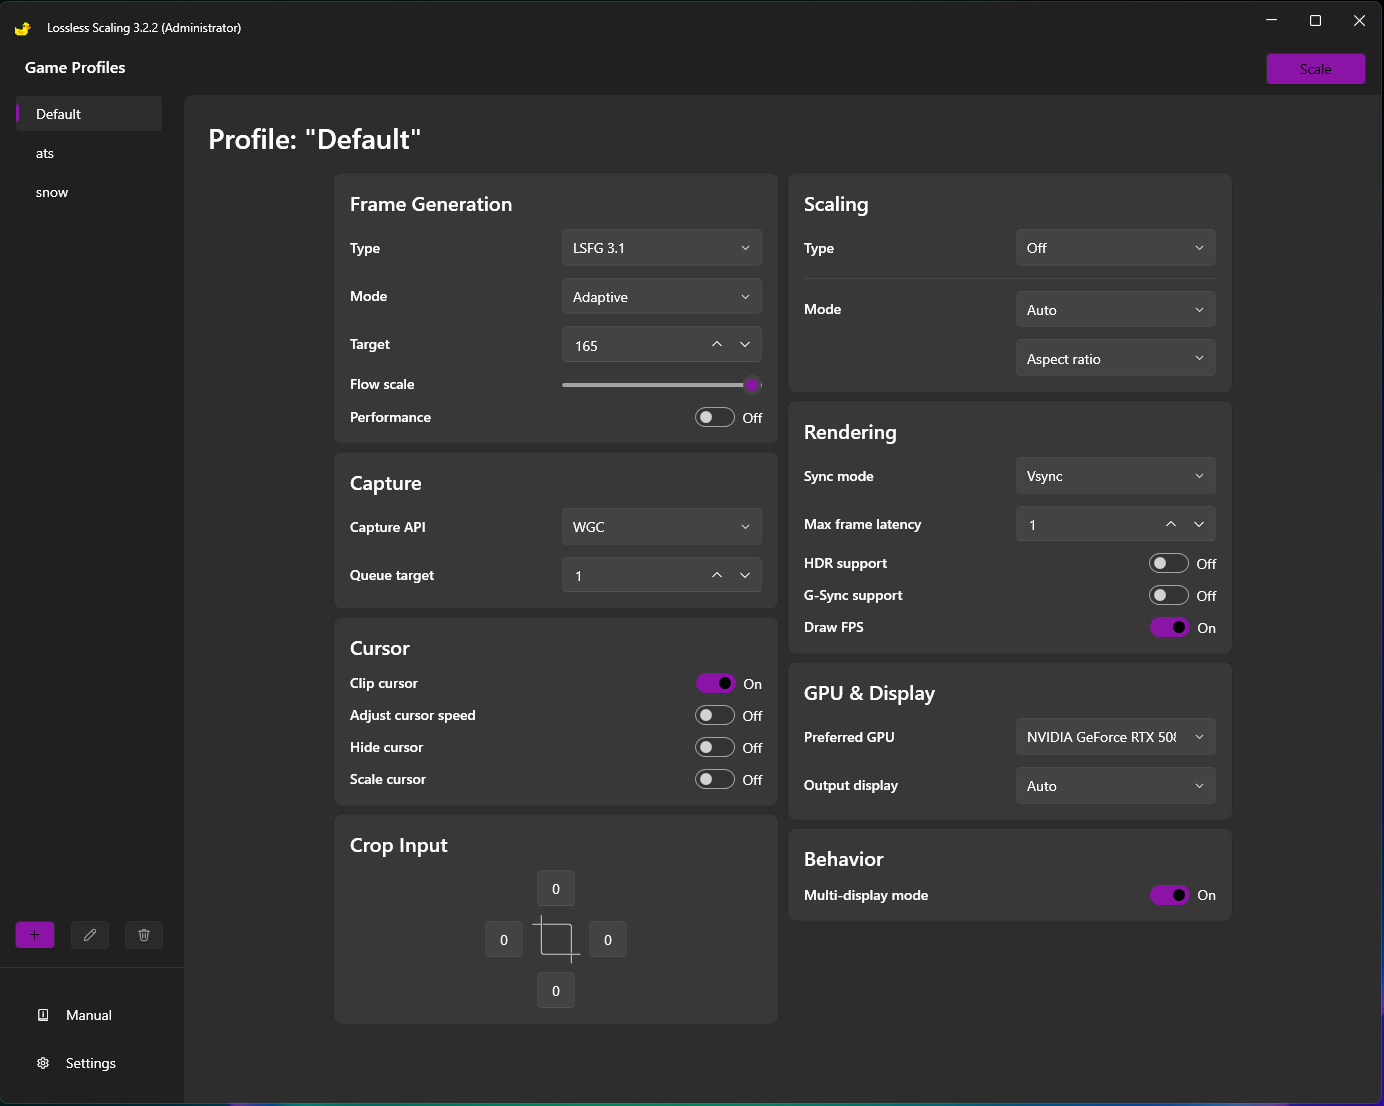Enable Adjust cursor speed toggle
Image resolution: width=1384 pixels, height=1106 pixels.
(x=715, y=715)
